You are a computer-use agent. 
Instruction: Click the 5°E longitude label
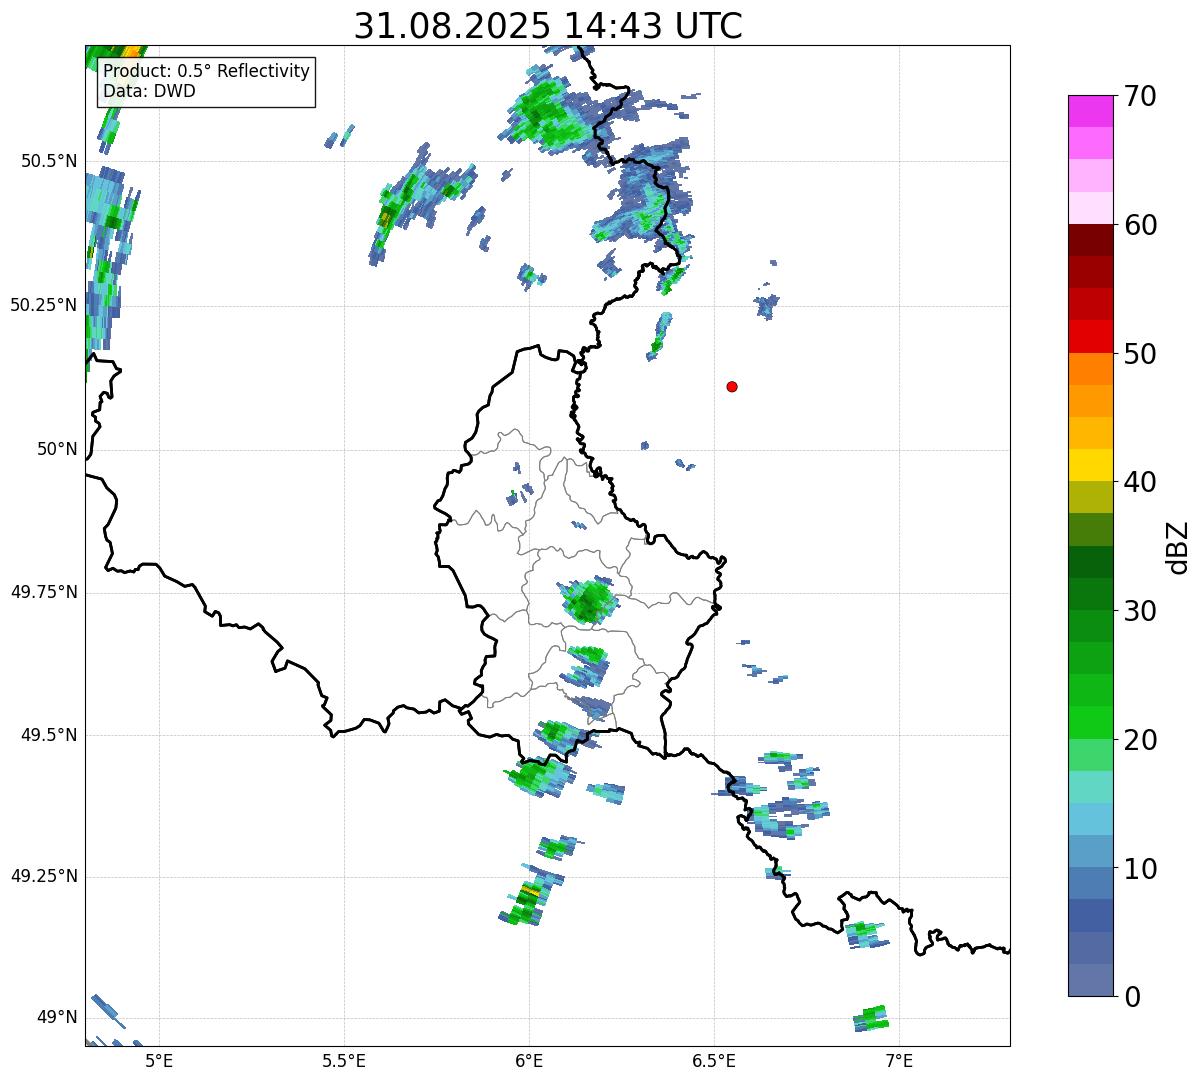point(159,1060)
